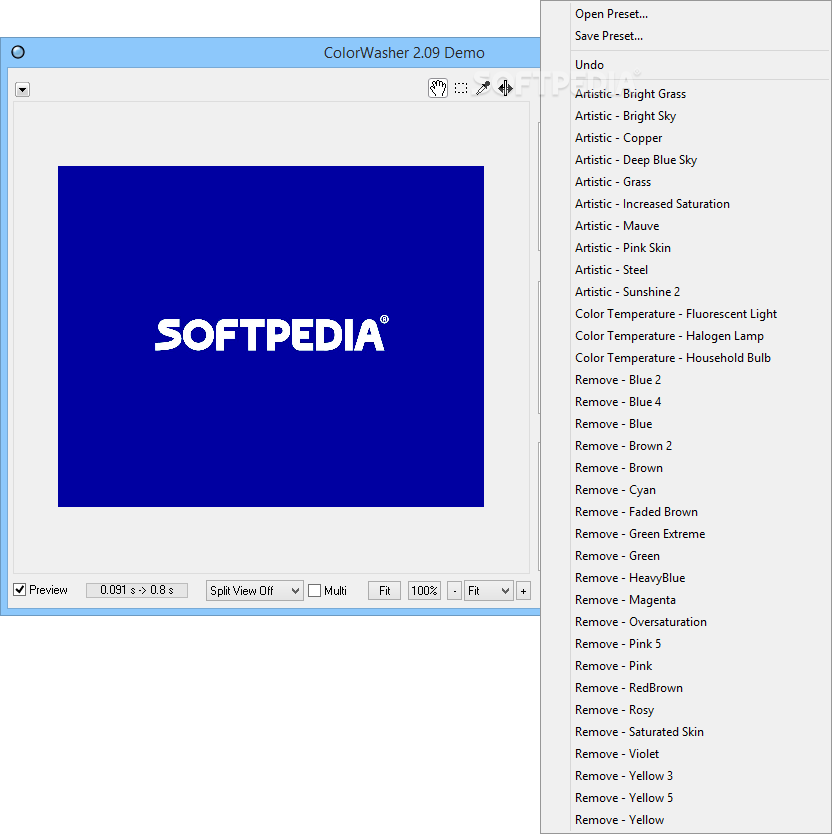Select the plain Remove - Green preset
The image size is (832, 834).
point(685,556)
